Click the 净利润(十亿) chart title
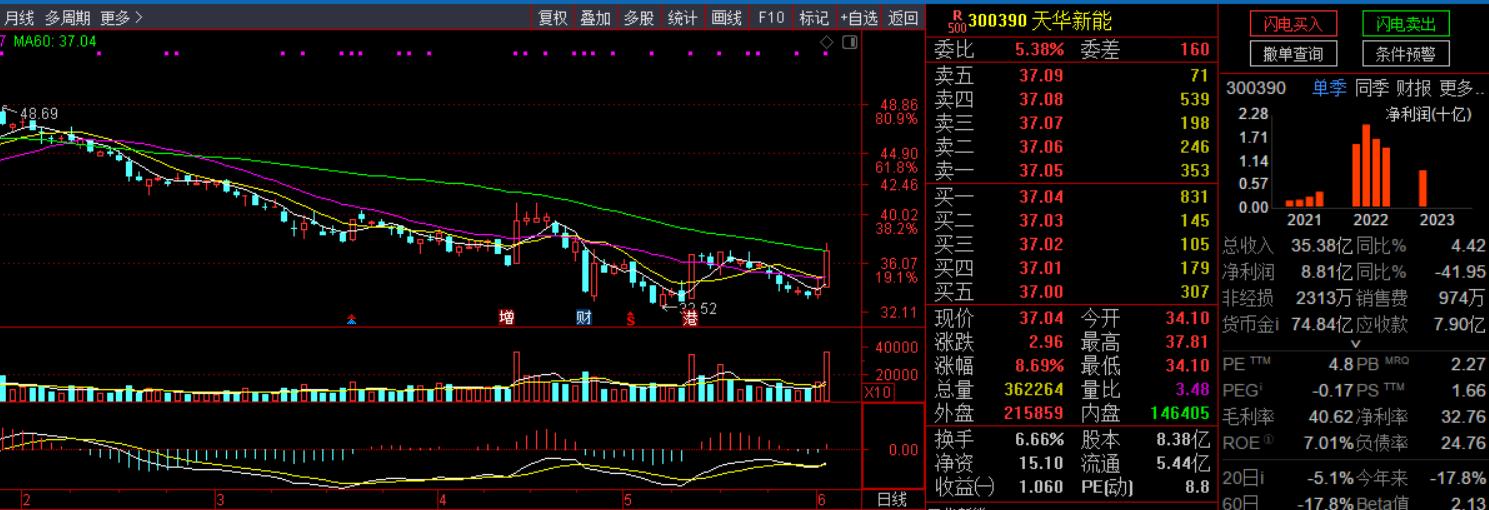Viewport: 1489px width, 510px height. [1428, 115]
